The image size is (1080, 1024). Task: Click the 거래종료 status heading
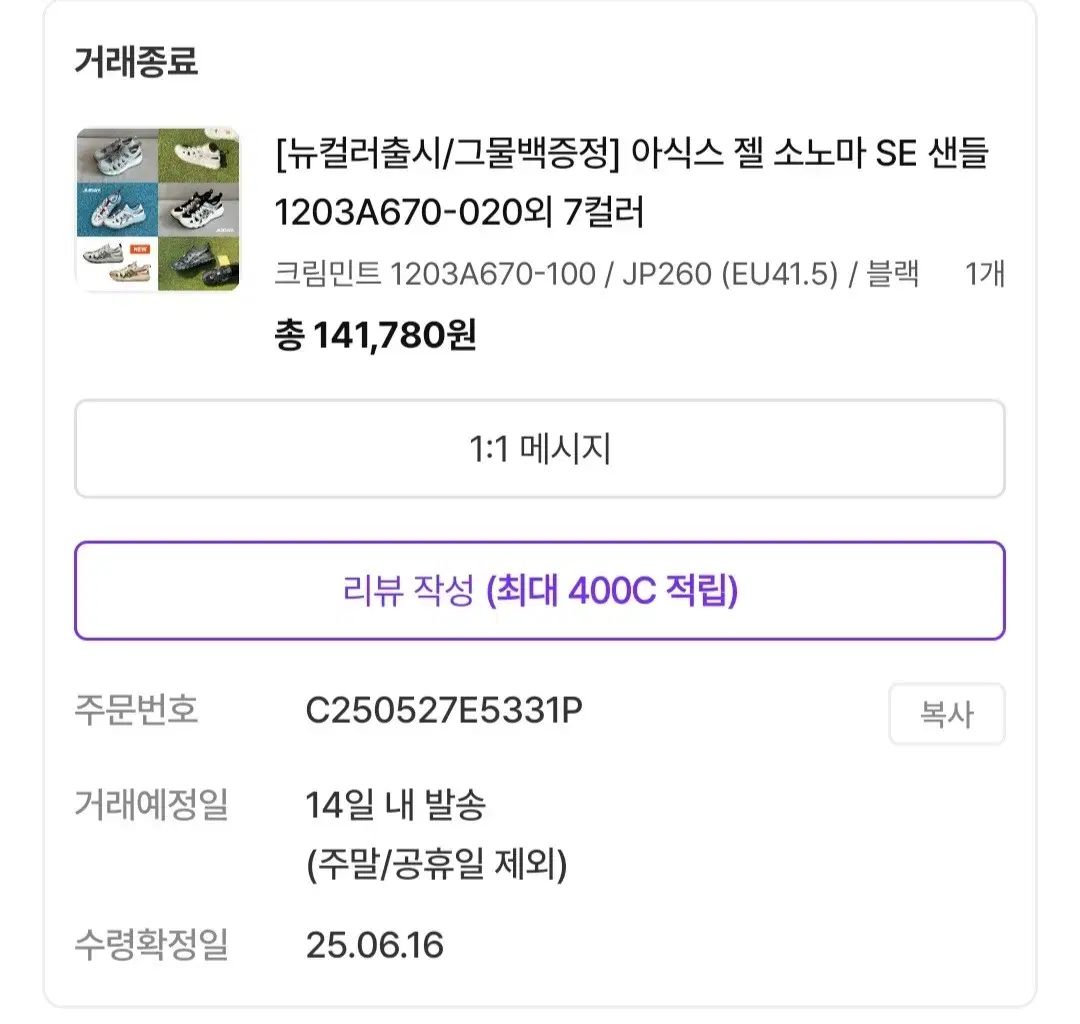pyautogui.click(x=136, y=61)
